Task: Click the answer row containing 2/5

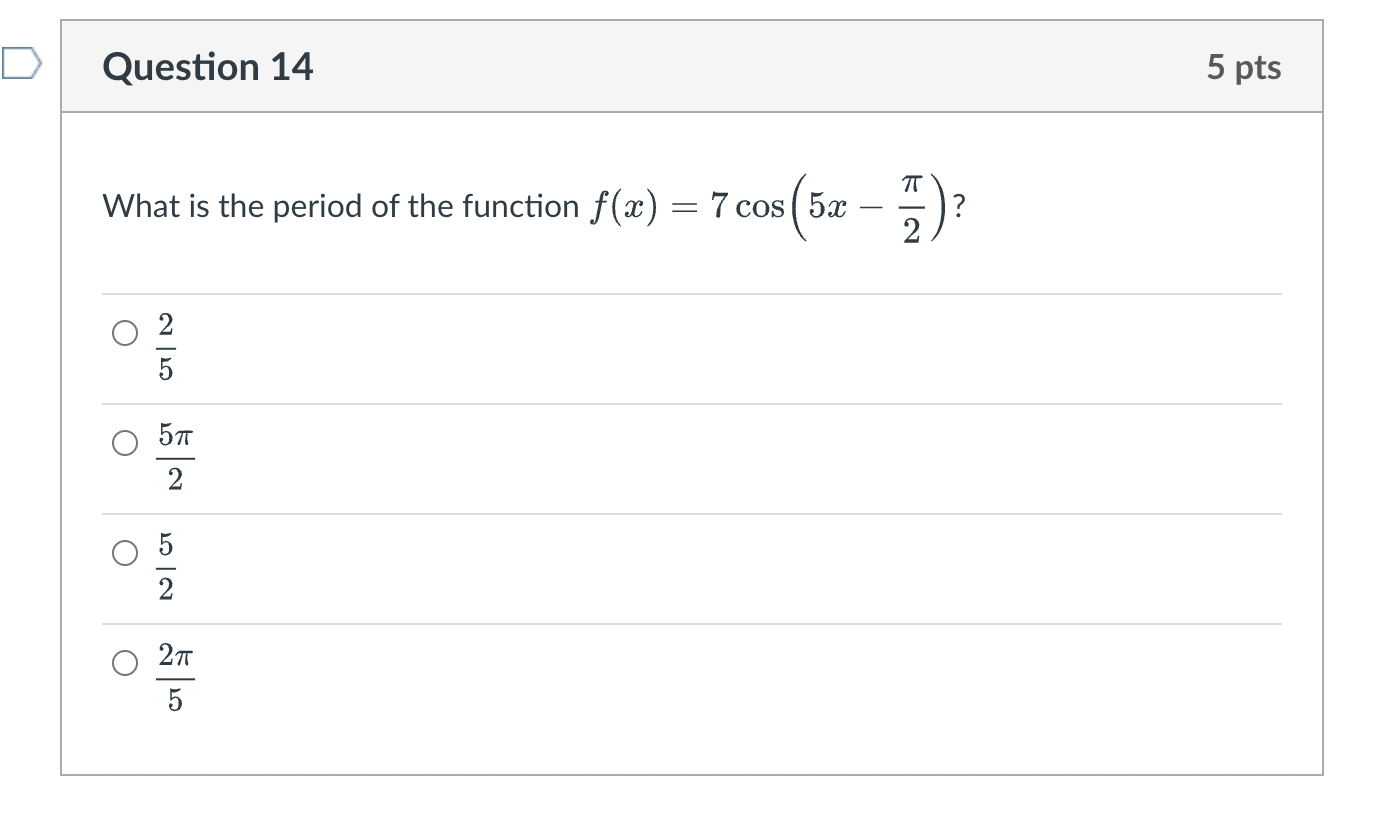Action: [x=600, y=347]
